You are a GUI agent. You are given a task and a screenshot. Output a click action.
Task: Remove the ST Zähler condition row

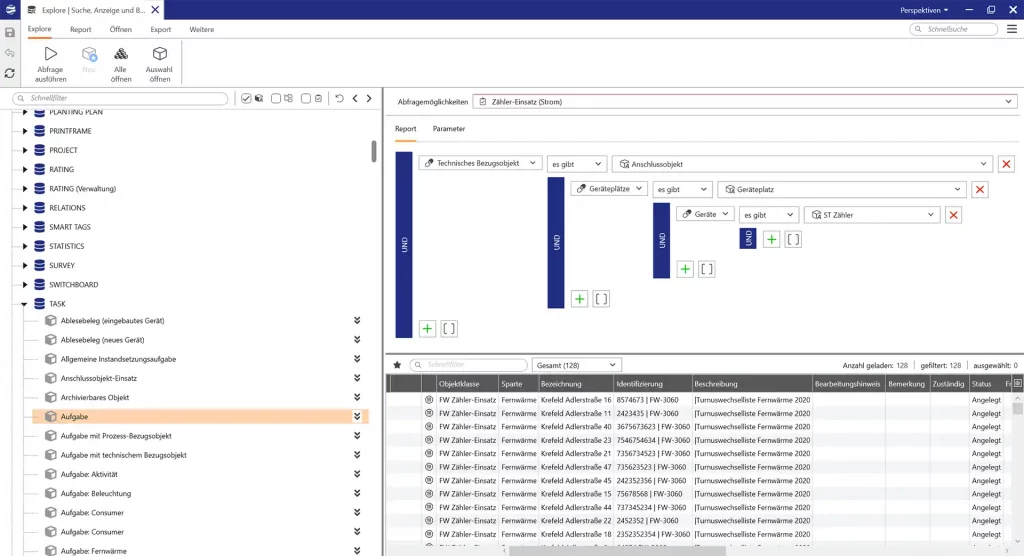pos(953,214)
